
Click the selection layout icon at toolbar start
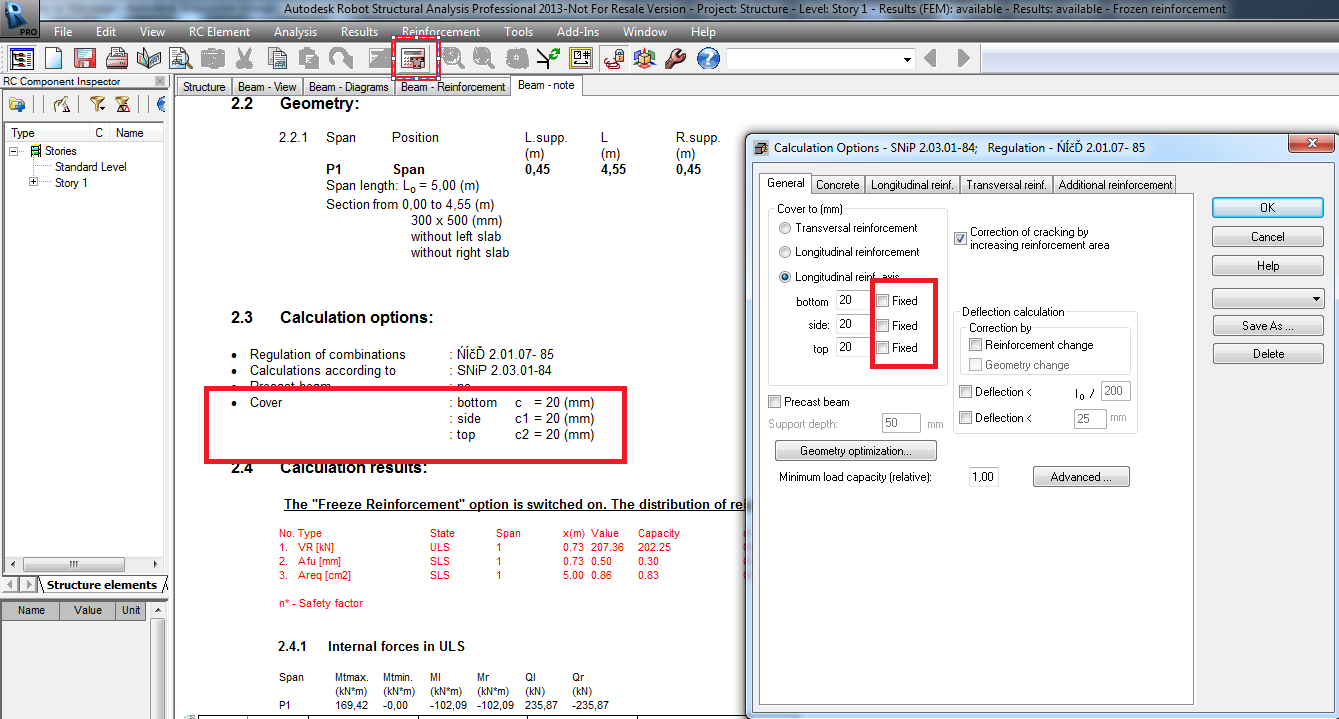tap(21, 59)
